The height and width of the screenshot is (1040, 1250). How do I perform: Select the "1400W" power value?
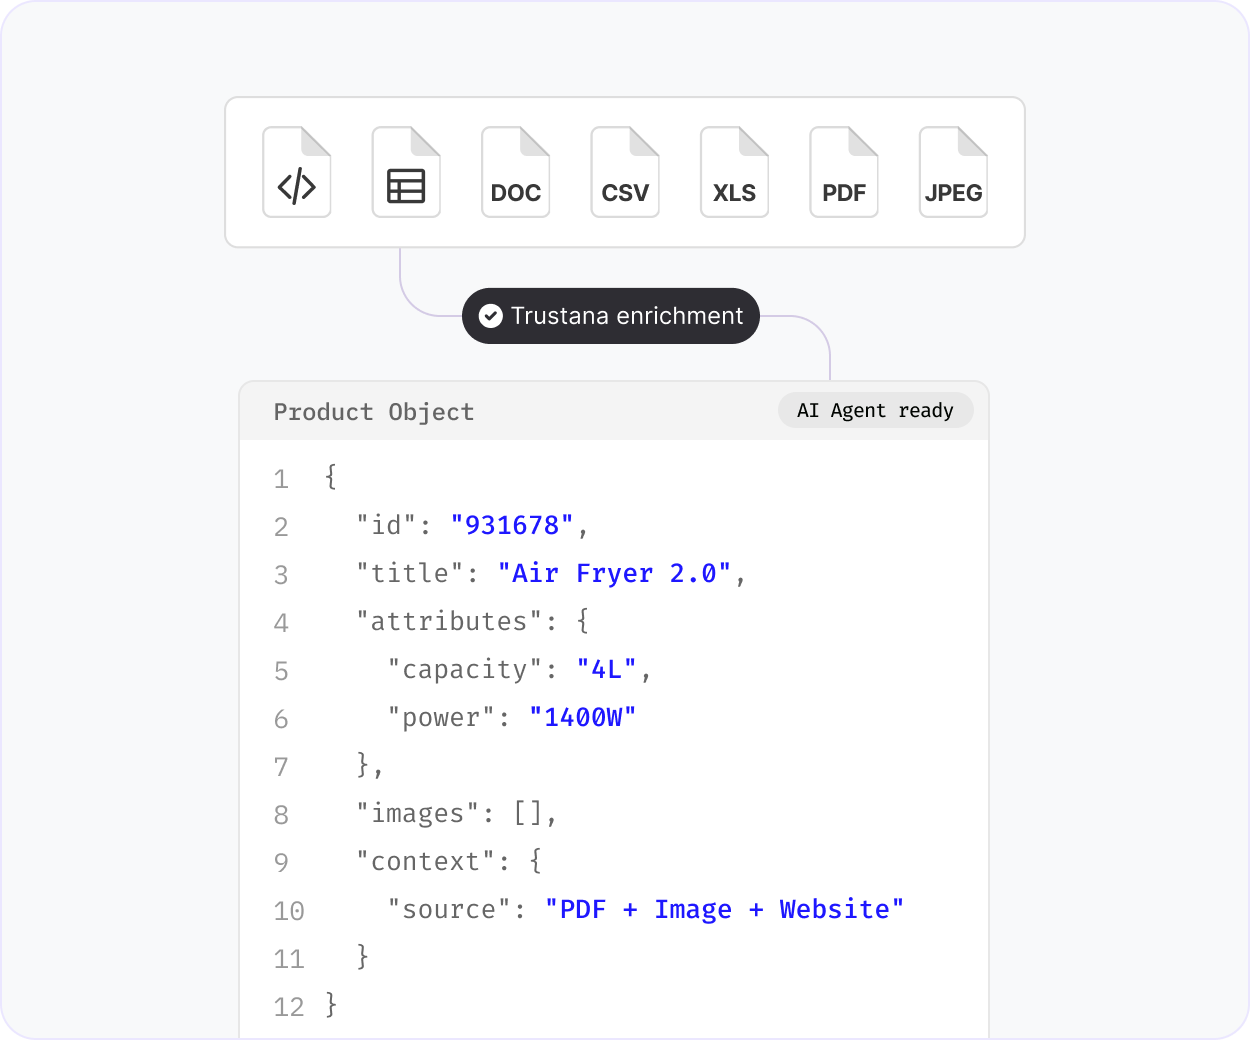583,717
